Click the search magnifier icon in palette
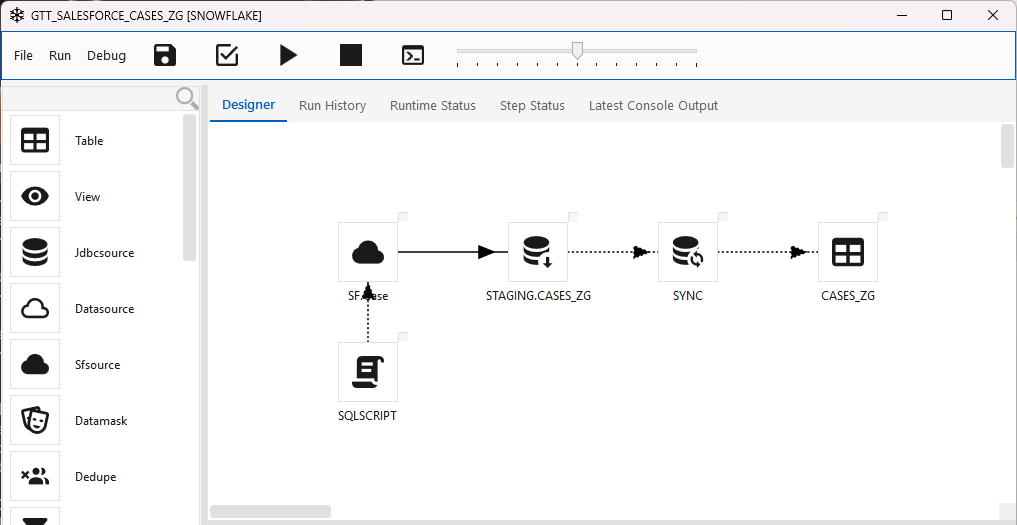Image resolution: width=1017 pixels, height=525 pixels. [x=187, y=99]
